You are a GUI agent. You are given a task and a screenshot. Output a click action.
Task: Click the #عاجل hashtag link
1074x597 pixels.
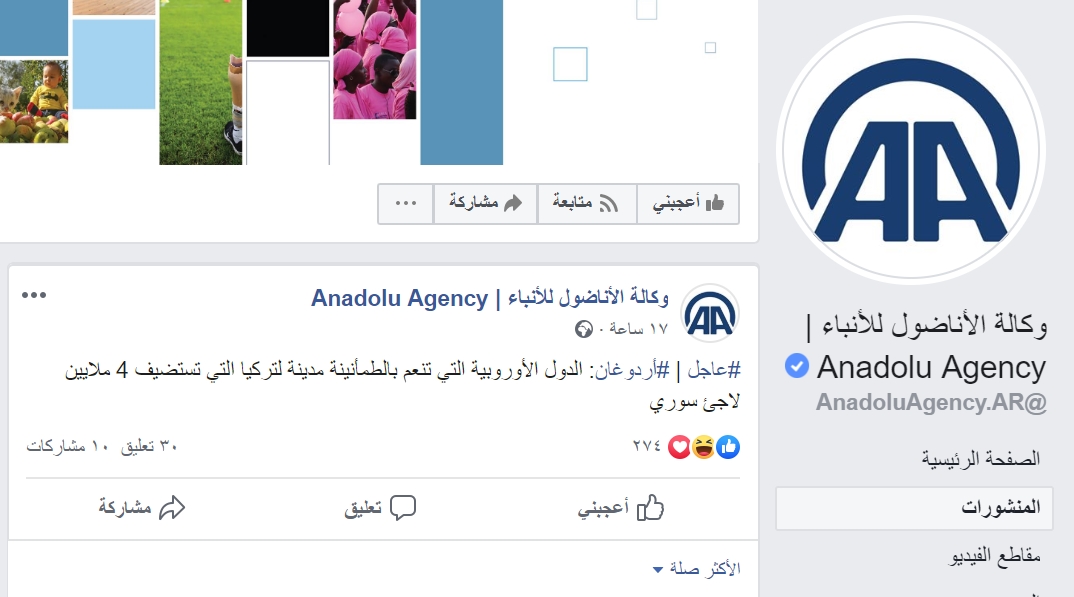[x=714, y=370]
